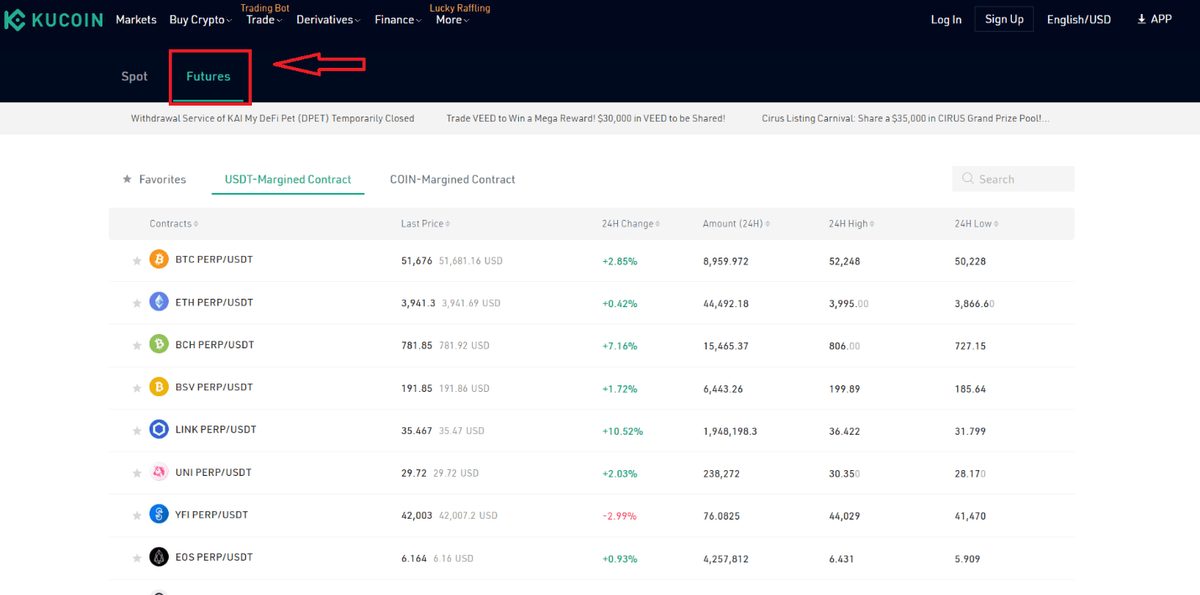This screenshot has height=595, width=1200.
Task: Click the Log In link
Action: (946, 20)
